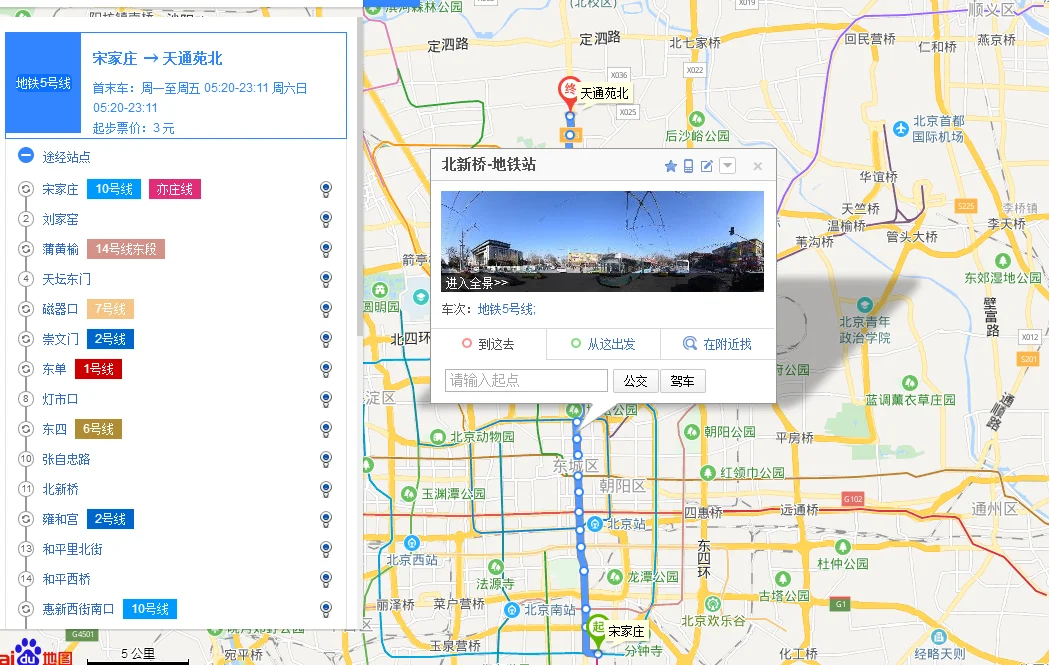This screenshot has width=1049, height=665.
Task: Open the dropdown arrow in the station popup
Action: point(727,166)
